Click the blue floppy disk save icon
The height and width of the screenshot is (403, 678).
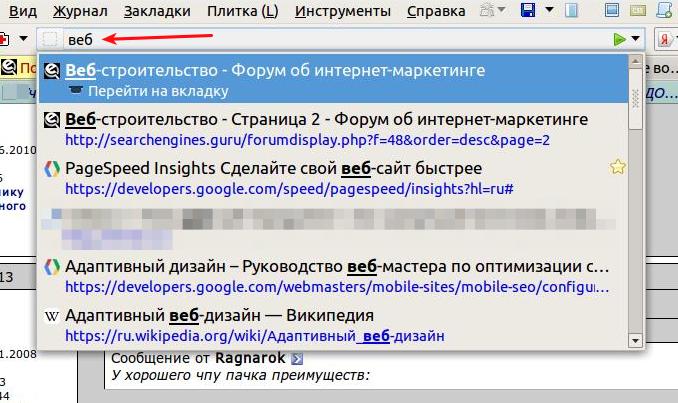tap(528, 10)
